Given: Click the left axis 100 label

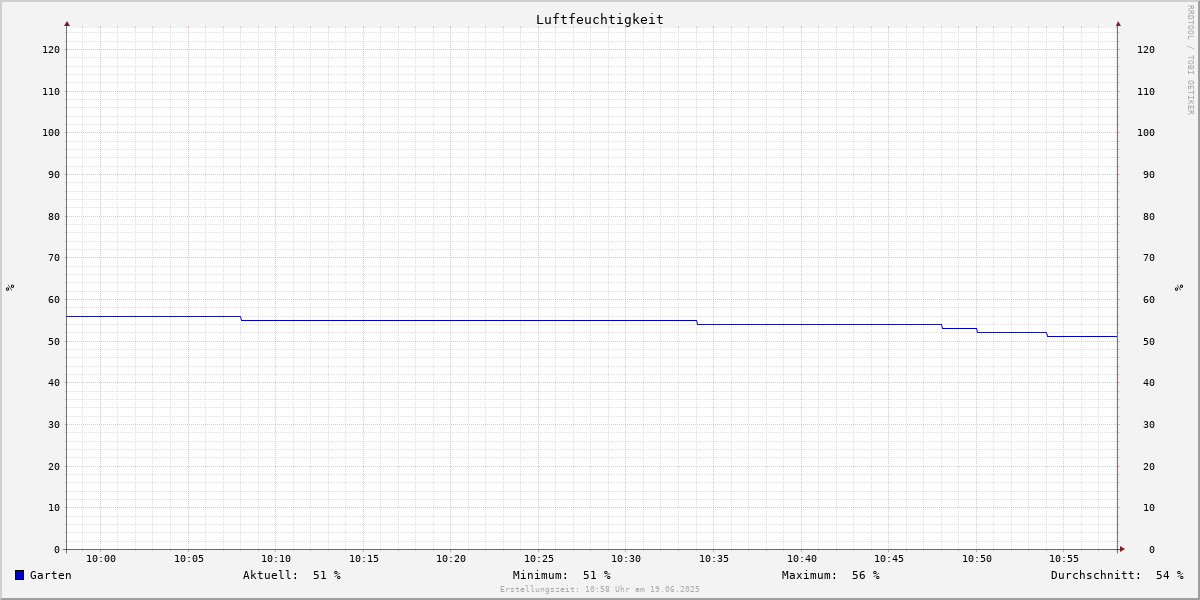Looking at the screenshot, I should pos(51,132).
